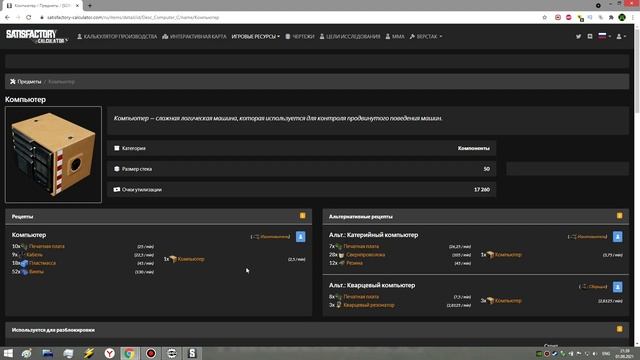Open Изготовитель link in Катерийный компьютер recipe
Viewport: 640px width, 360px height.
click(x=592, y=237)
